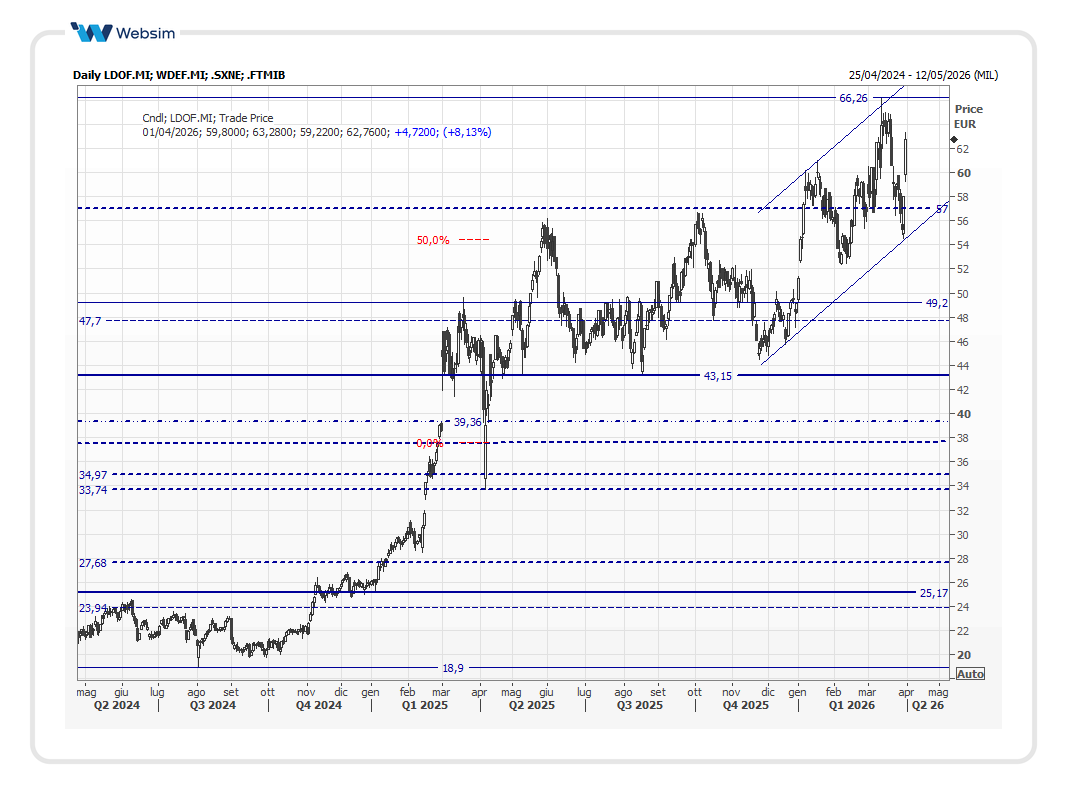
Task: Select the 25,17 horizontal level label
Action: pos(932,593)
